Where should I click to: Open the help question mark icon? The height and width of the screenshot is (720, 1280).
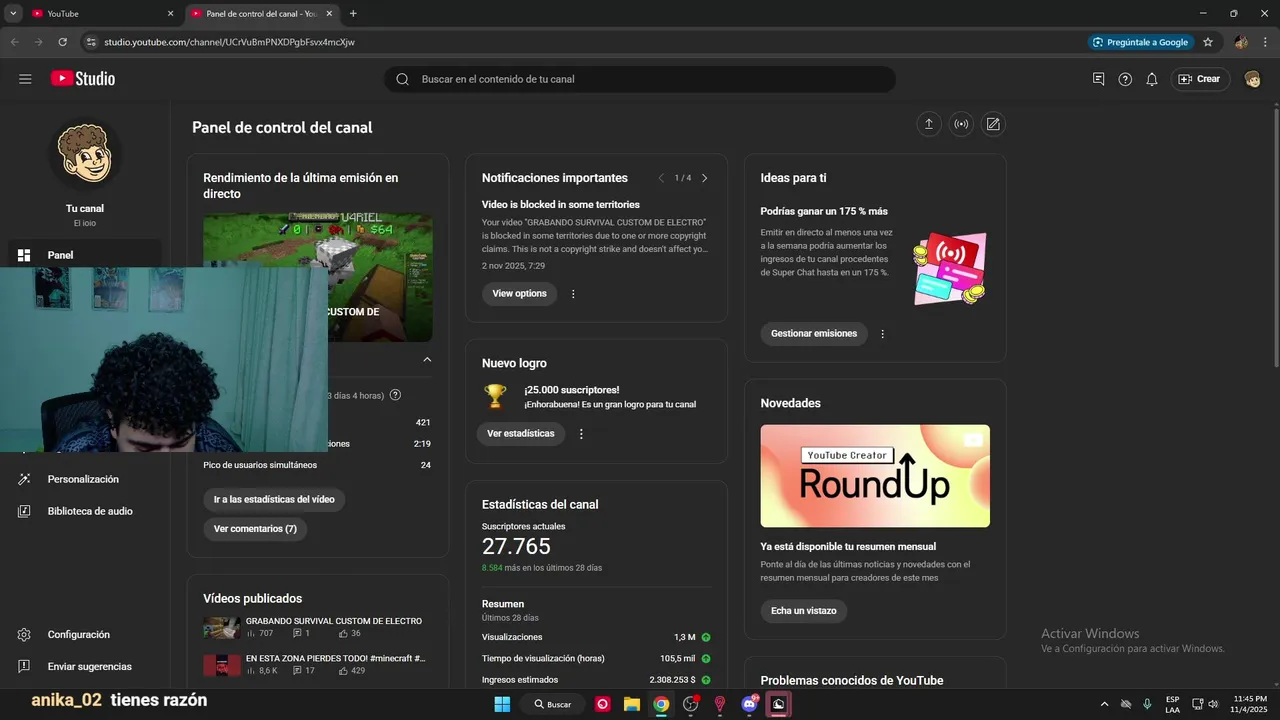(x=1125, y=79)
